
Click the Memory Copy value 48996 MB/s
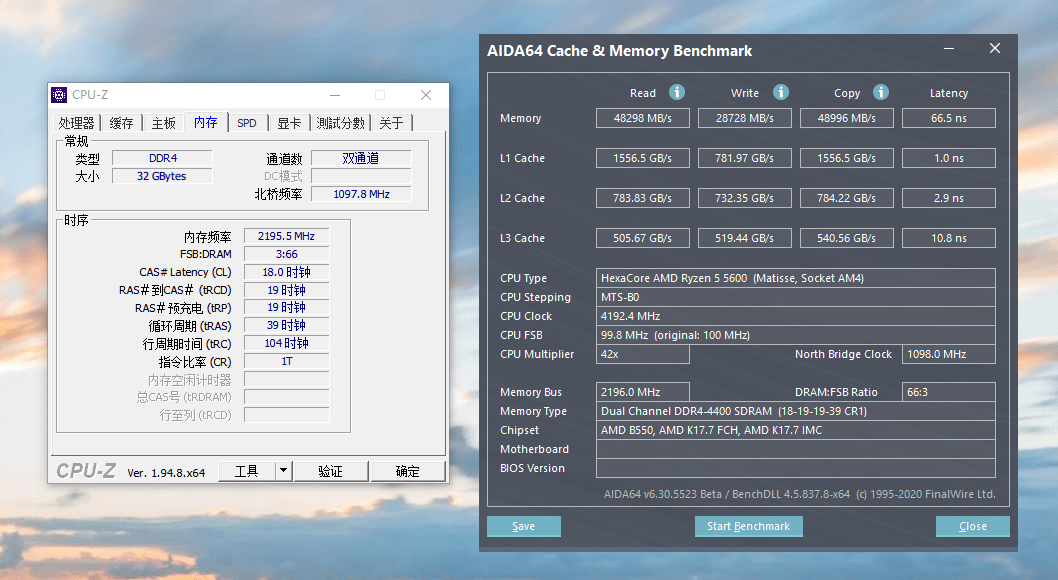[x=847, y=118]
